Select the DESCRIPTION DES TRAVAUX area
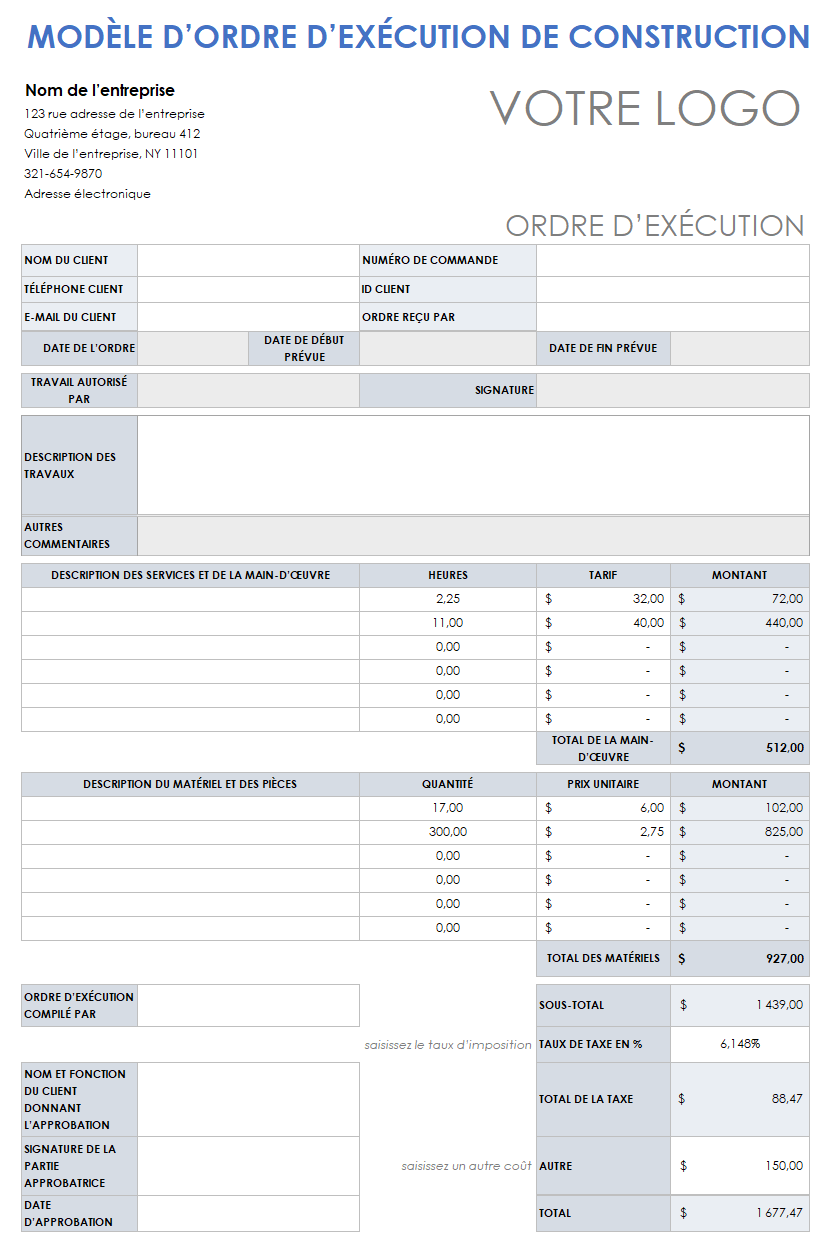The image size is (832, 1242). [475, 465]
